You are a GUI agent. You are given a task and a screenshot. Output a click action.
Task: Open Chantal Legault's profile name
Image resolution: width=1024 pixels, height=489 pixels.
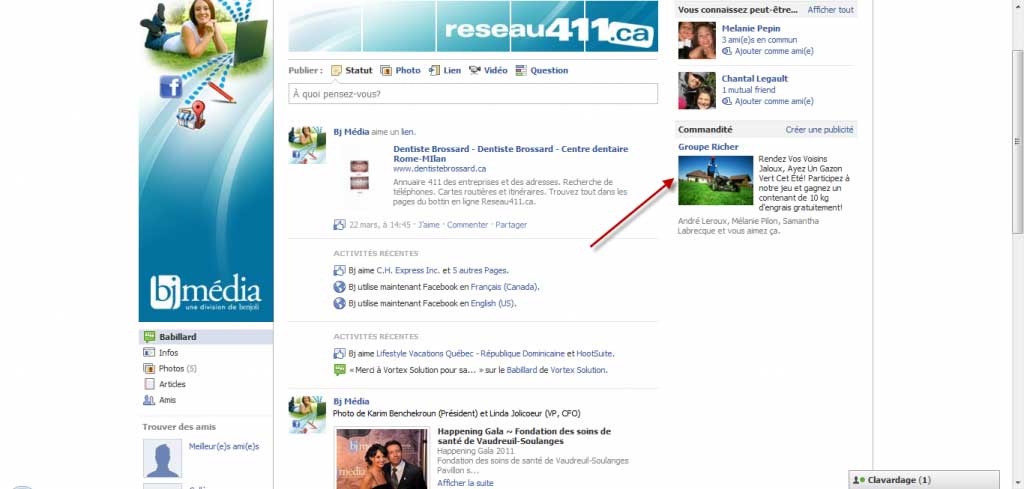(755, 79)
